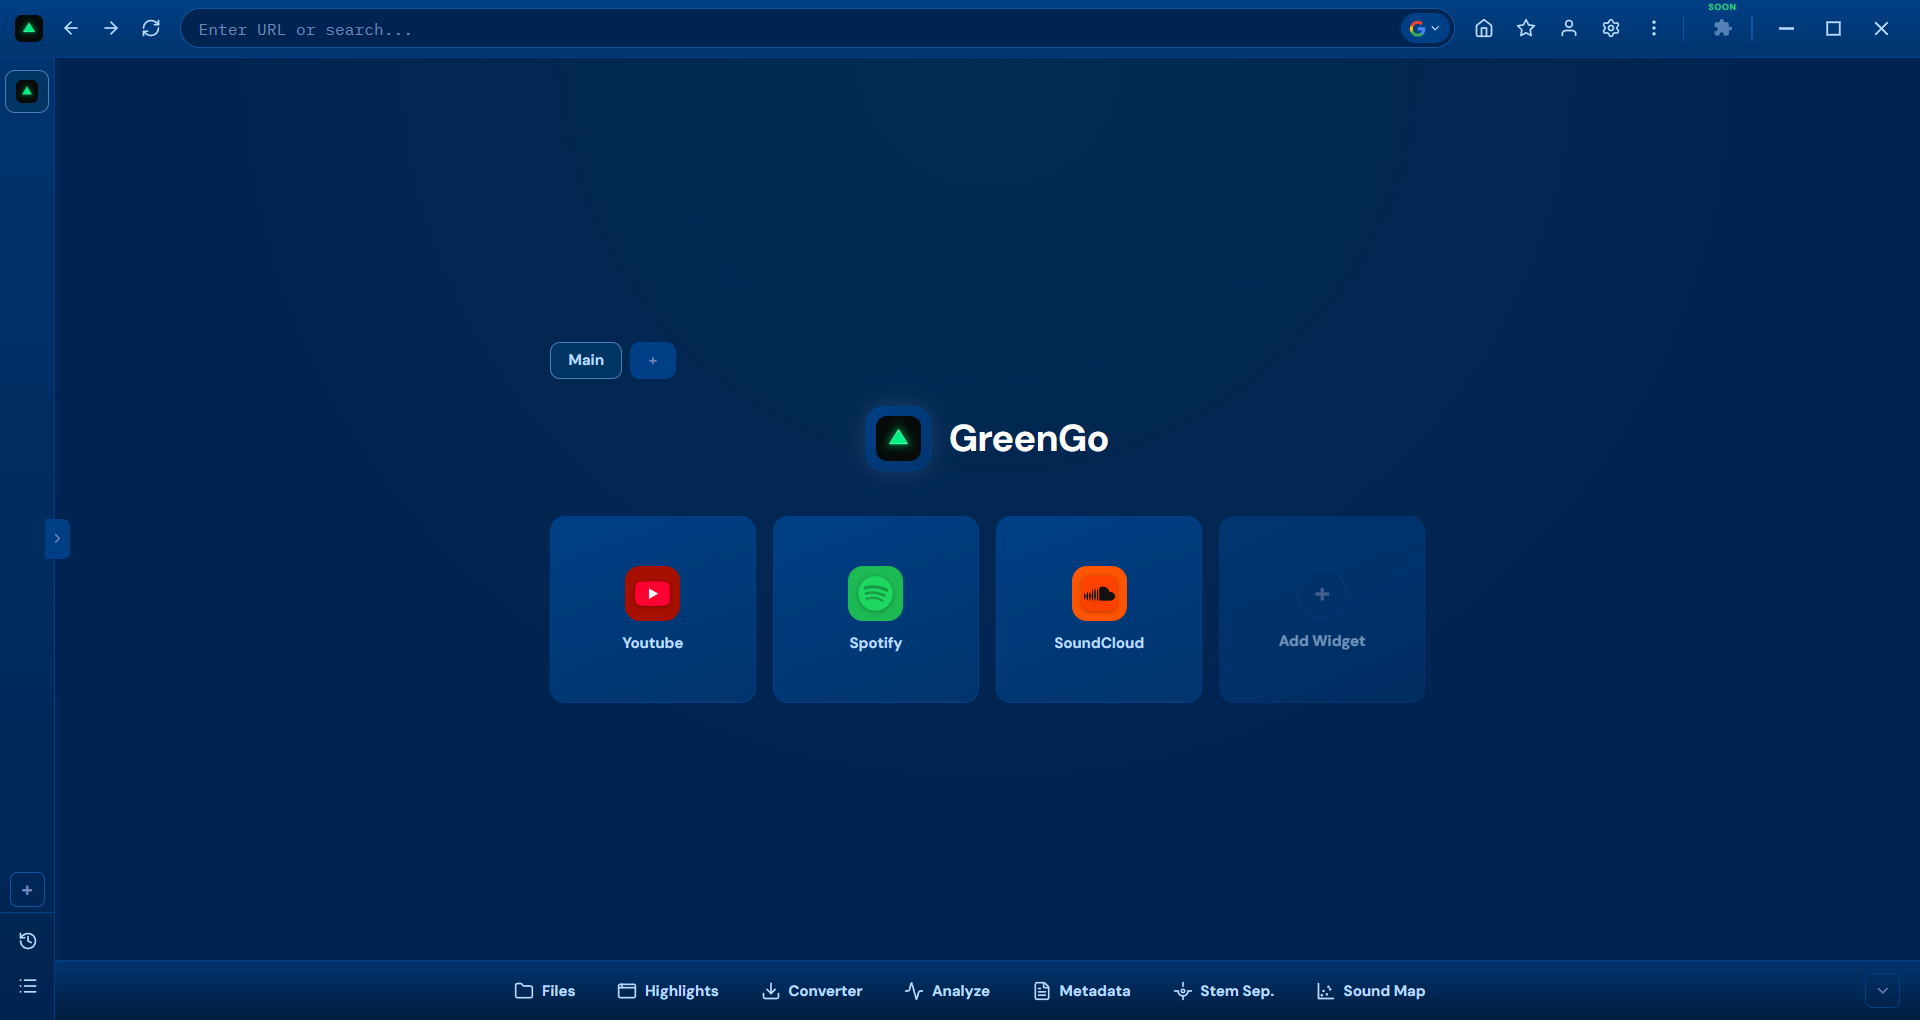Collapse the bottom toolbar with chevron
The height and width of the screenshot is (1020, 1920).
tap(1882, 991)
